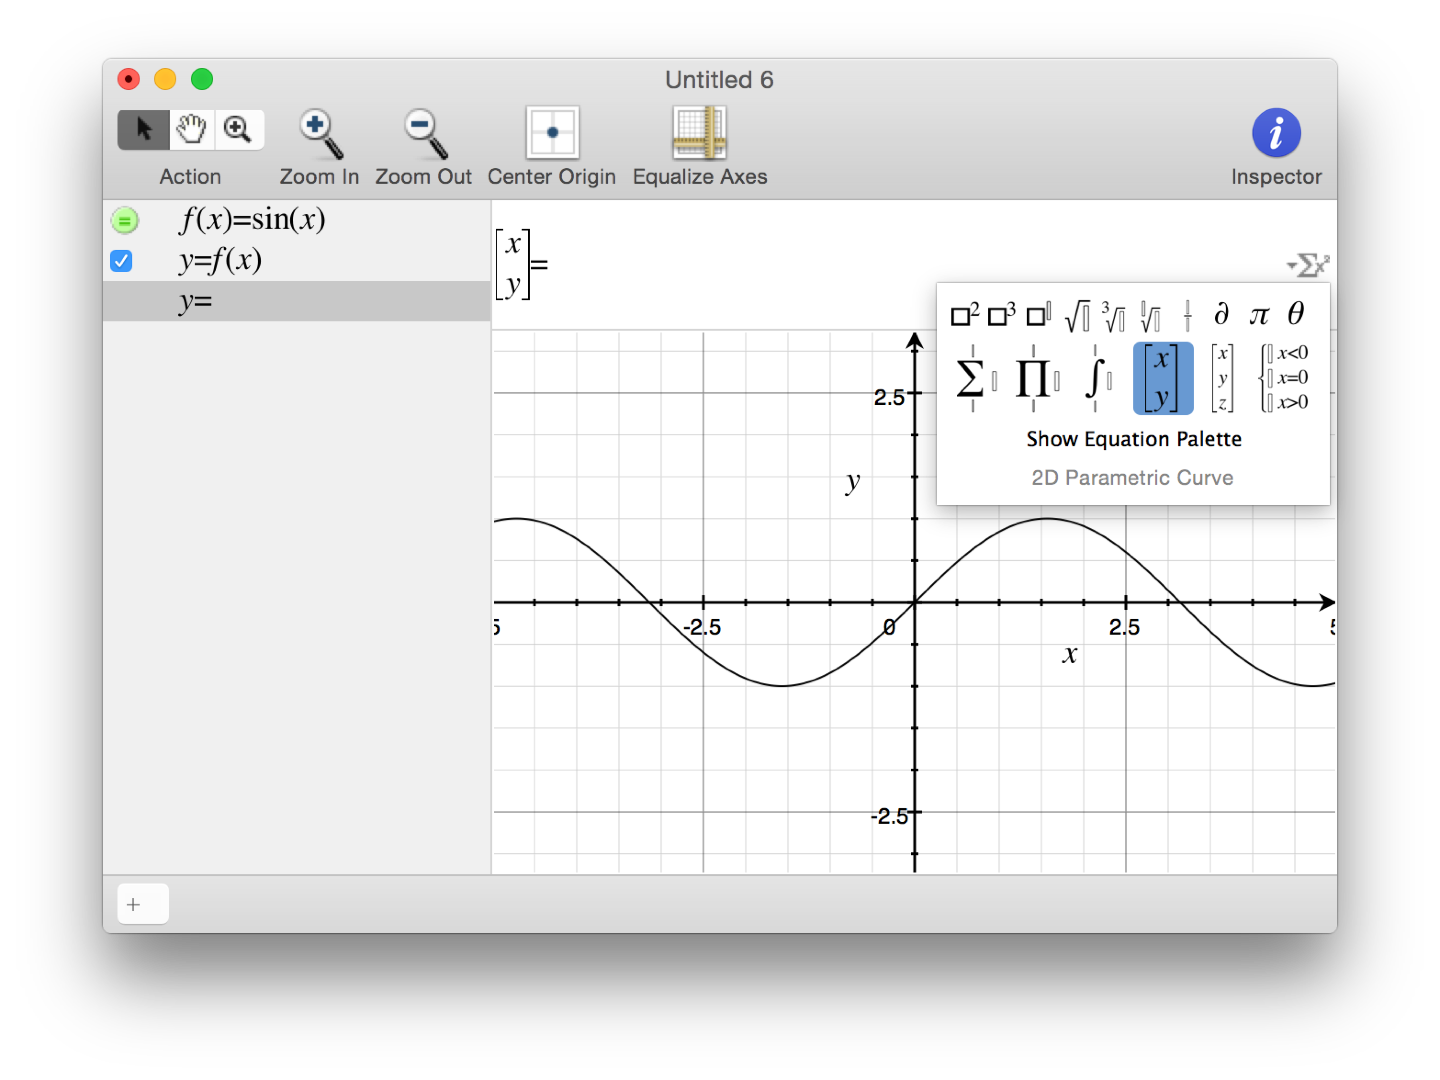Uncheck the y=f(x) equation checkbox
Viewport: 1440px width, 1080px height.
pyautogui.click(x=121, y=260)
